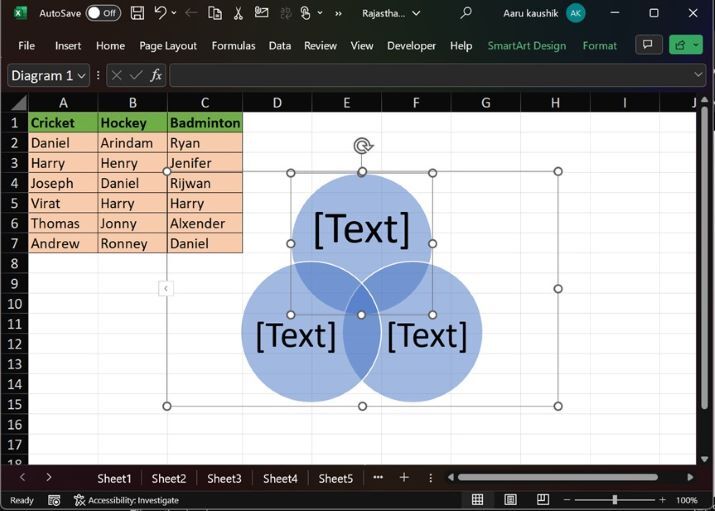
Task: Click inside the formula bar input
Action: point(431,75)
